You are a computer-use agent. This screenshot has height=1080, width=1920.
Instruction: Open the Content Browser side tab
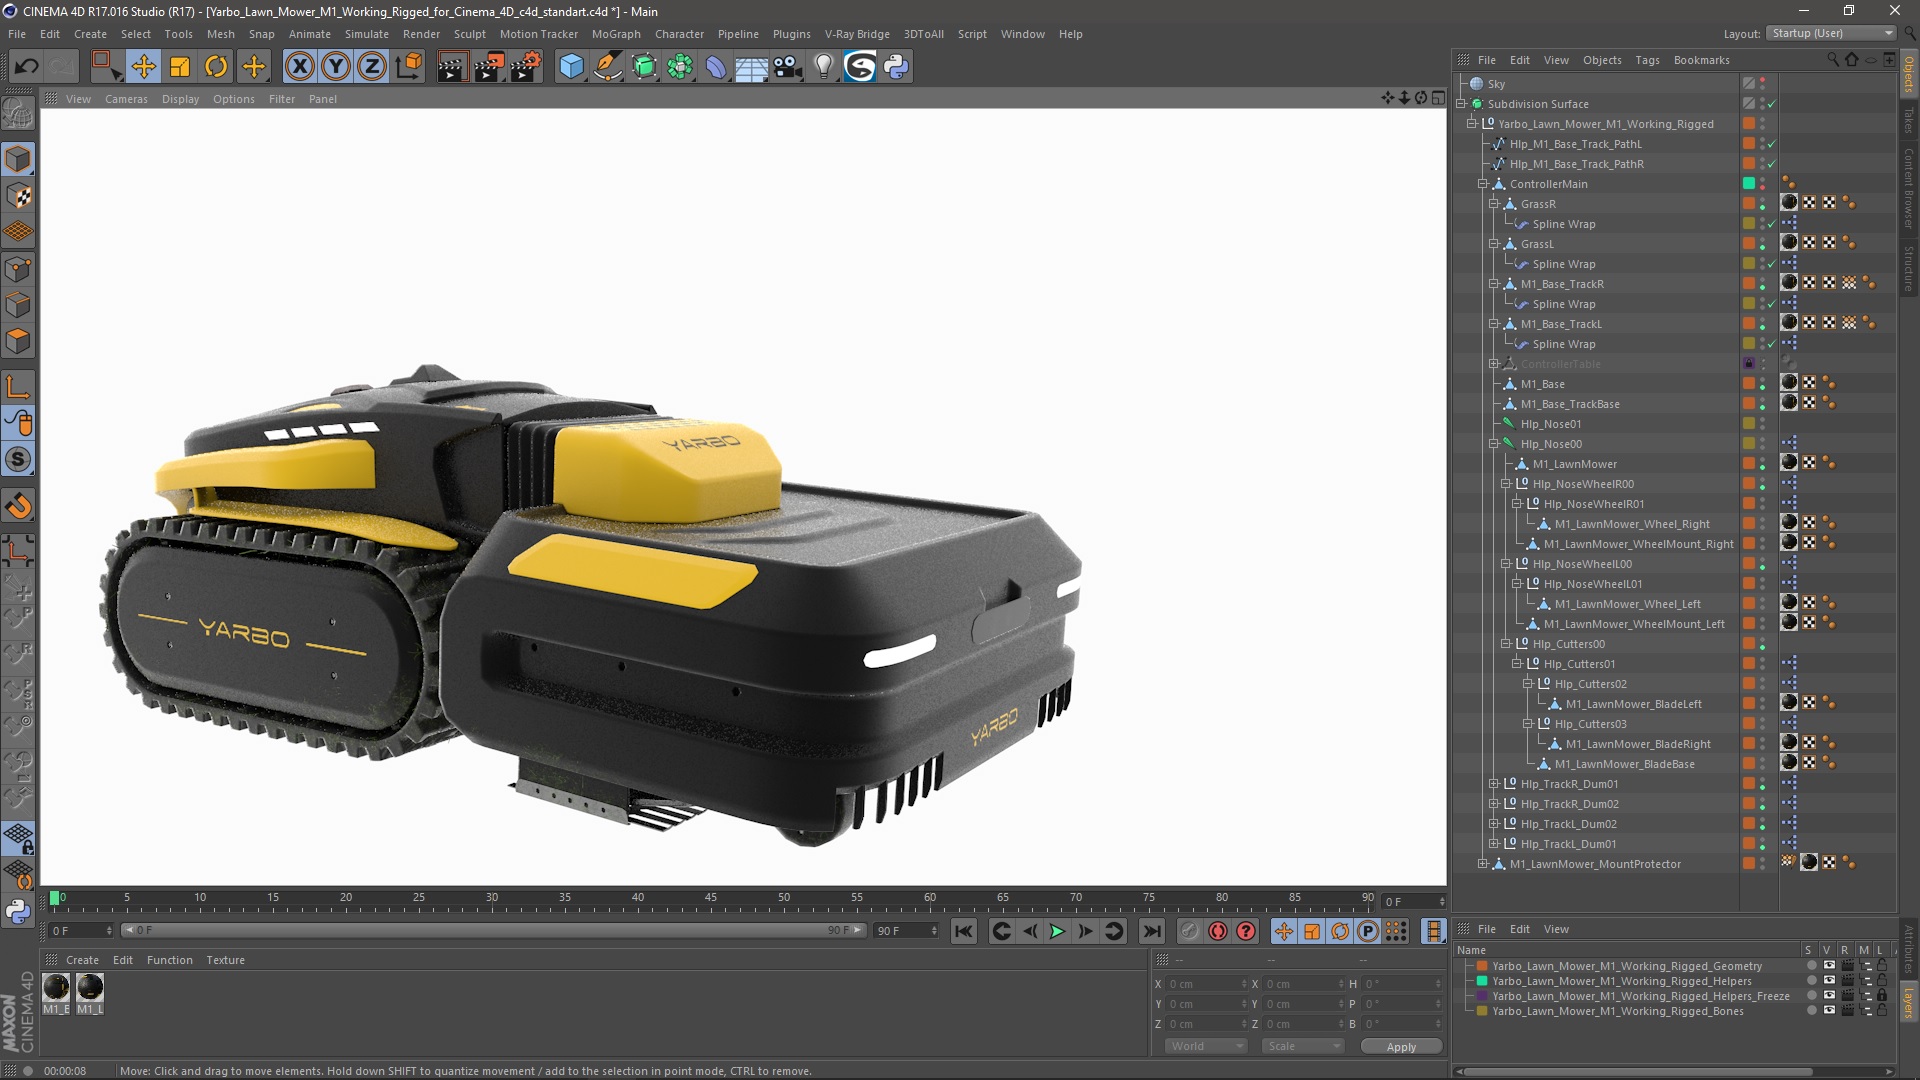point(1909,188)
